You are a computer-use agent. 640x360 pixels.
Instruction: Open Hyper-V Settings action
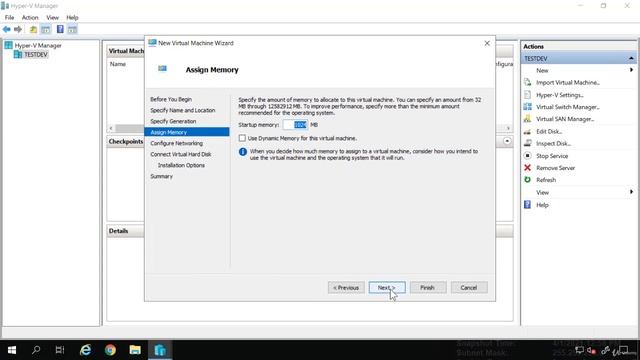coord(560,95)
